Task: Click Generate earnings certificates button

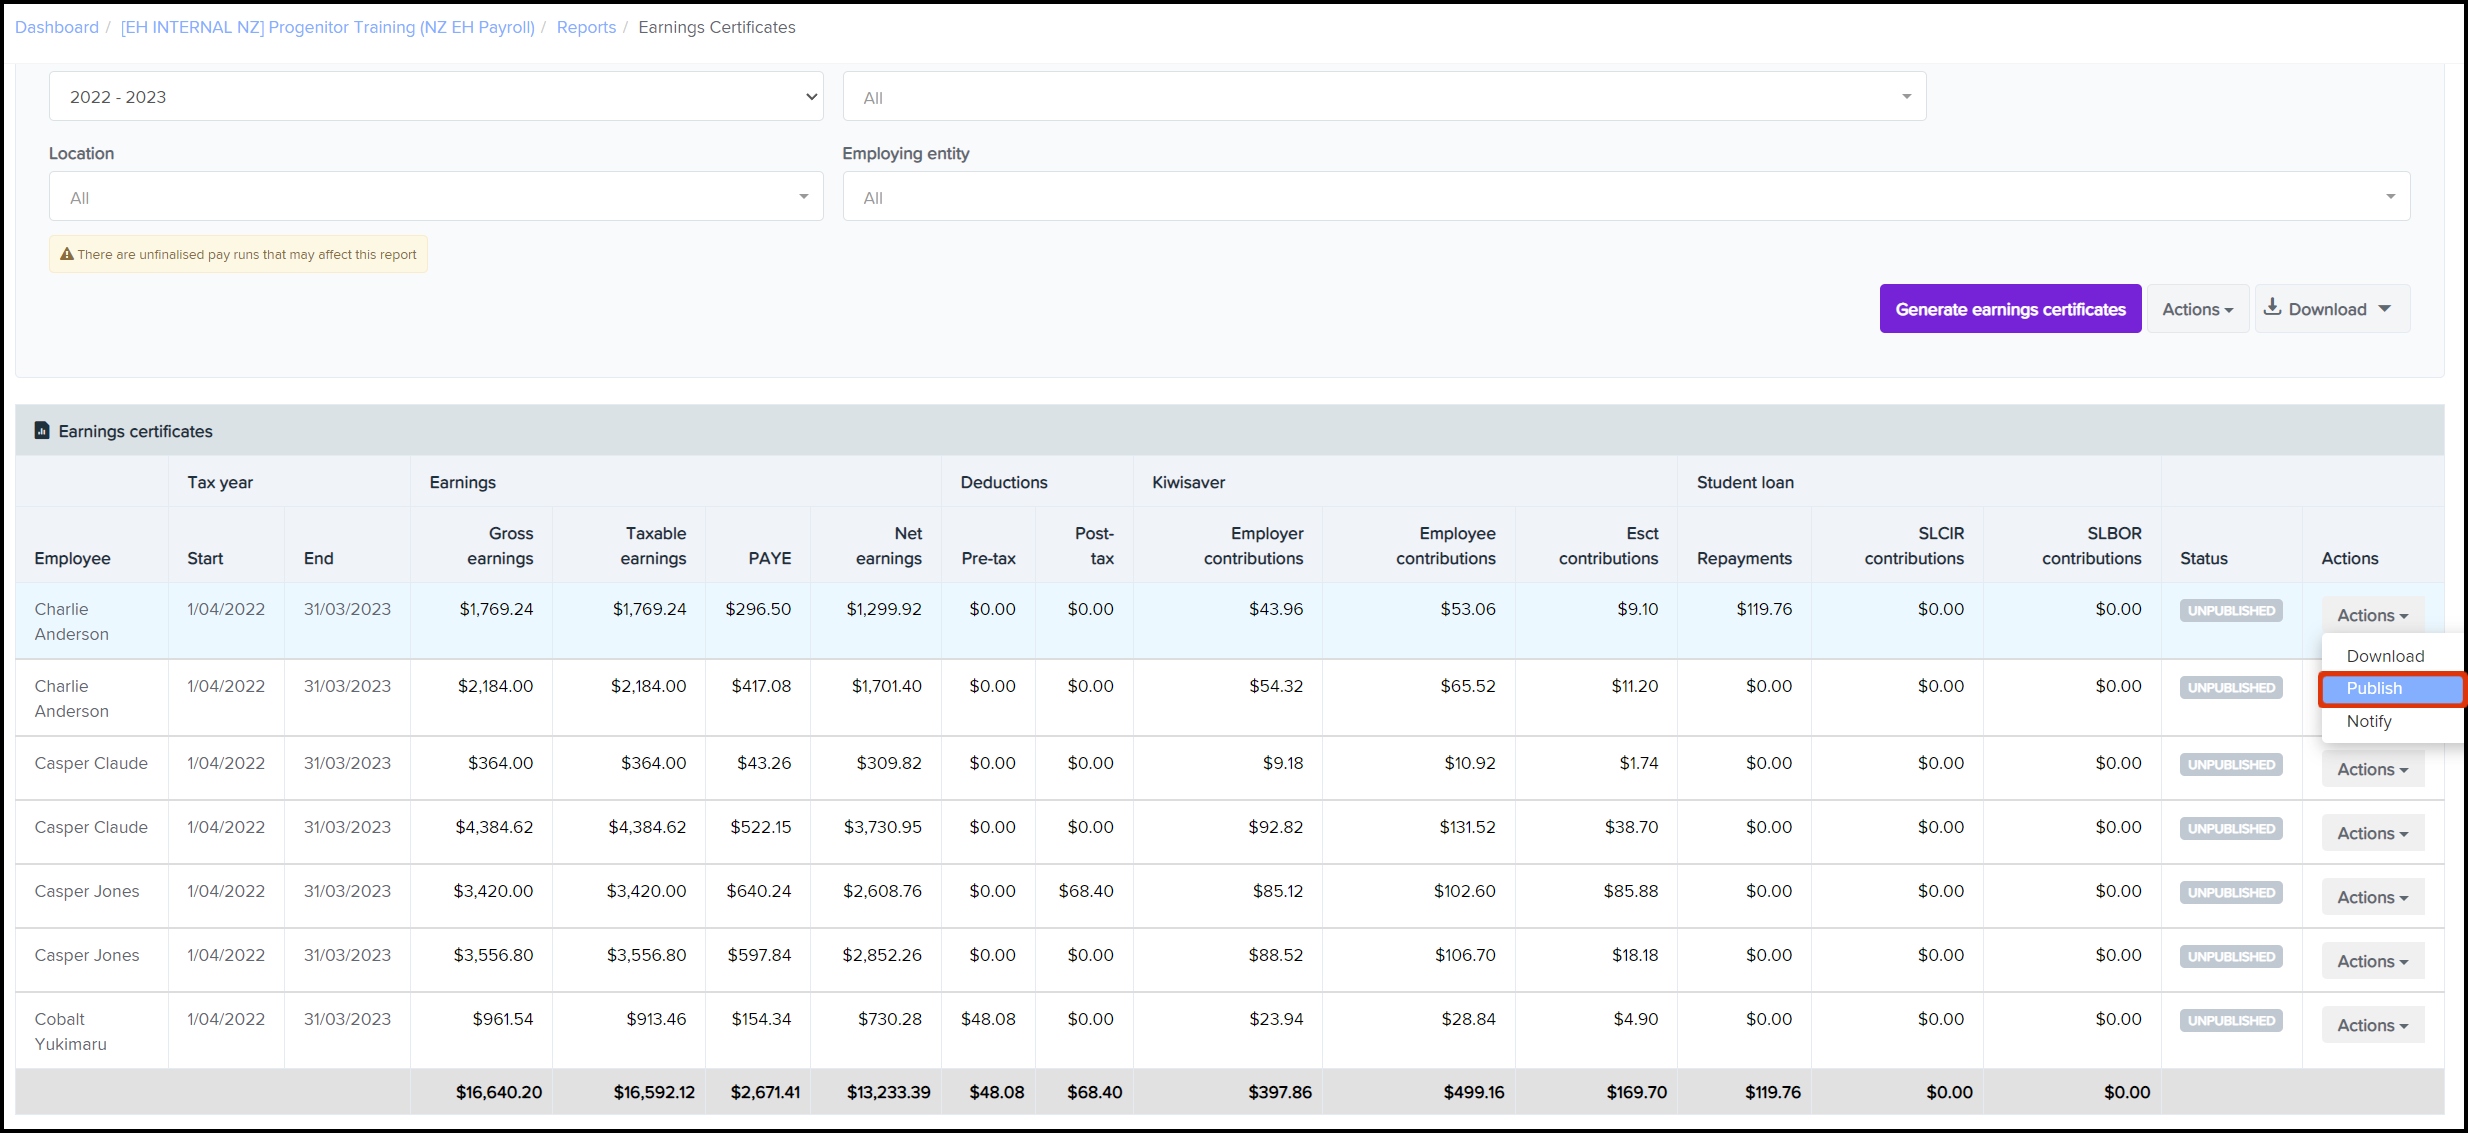Action: click(2010, 309)
